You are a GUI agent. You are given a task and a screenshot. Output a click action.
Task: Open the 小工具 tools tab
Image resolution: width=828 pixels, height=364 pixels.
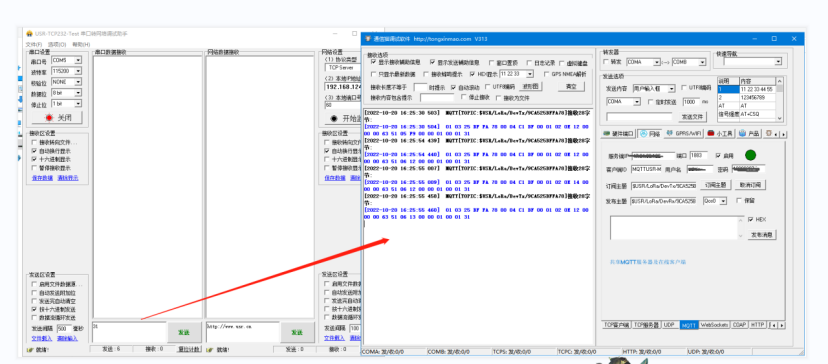click(x=720, y=134)
